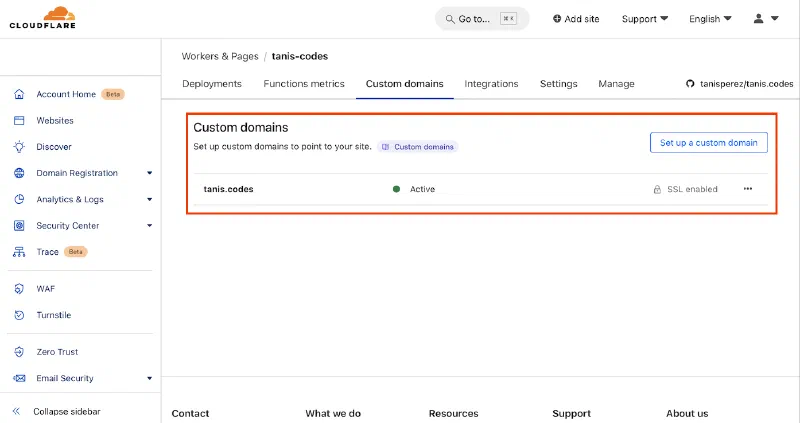Click the Go to... search field
Viewport: 800px width, 423px height.
tap(482, 19)
